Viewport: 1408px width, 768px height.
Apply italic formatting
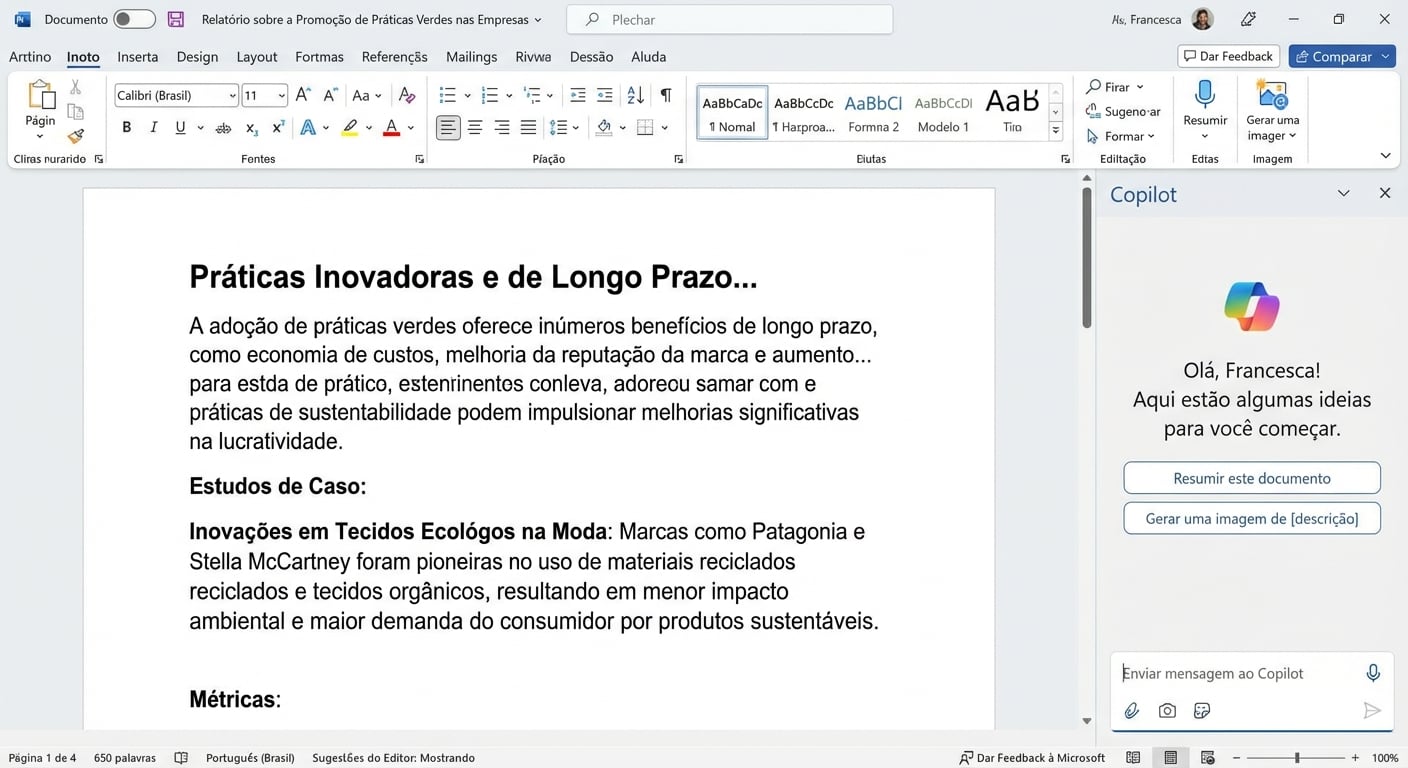tap(152, 127)
